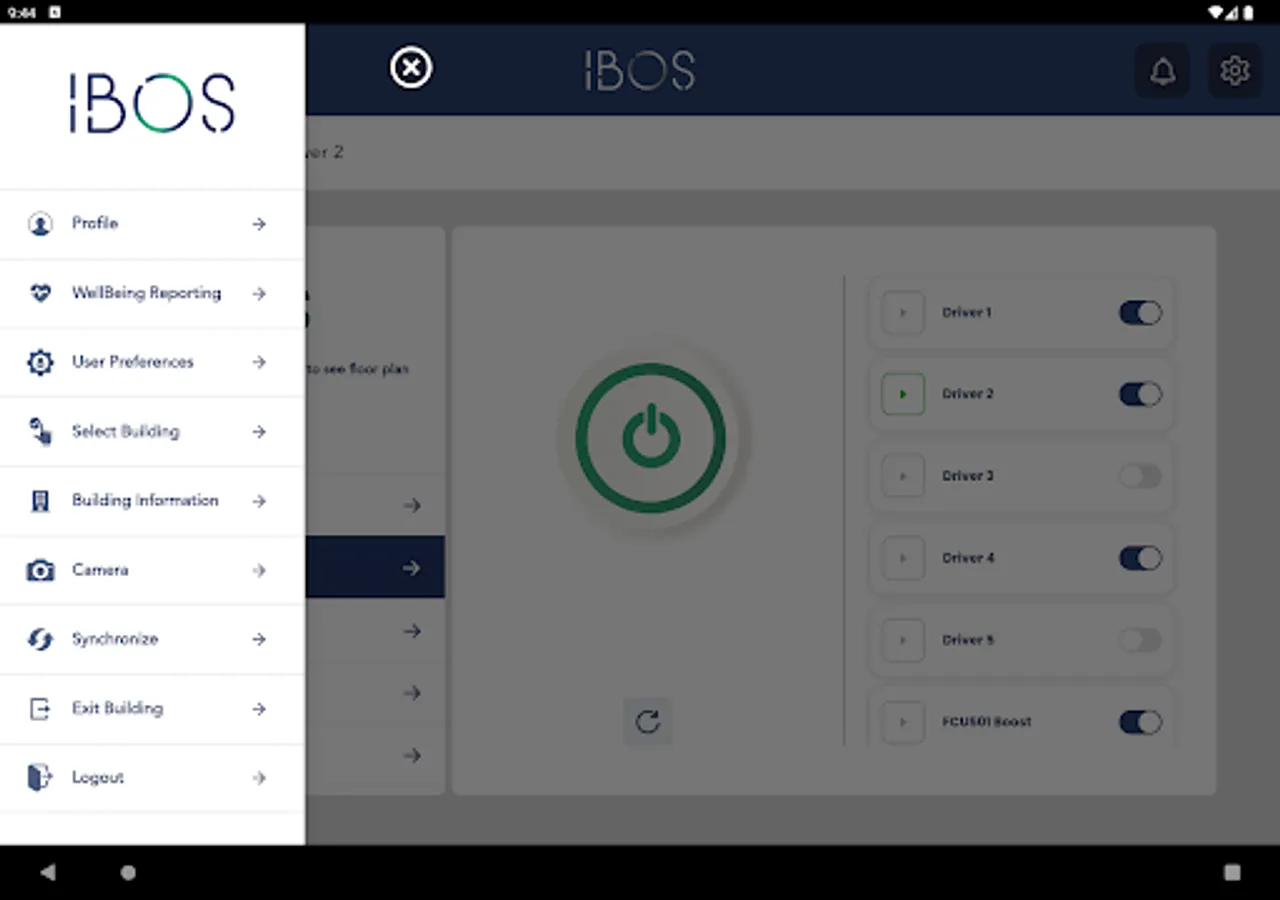1280x900 pixels.
Task: Click the IBOS logo in sidebar
Action: pyautogui.click(x=152, y=103)
